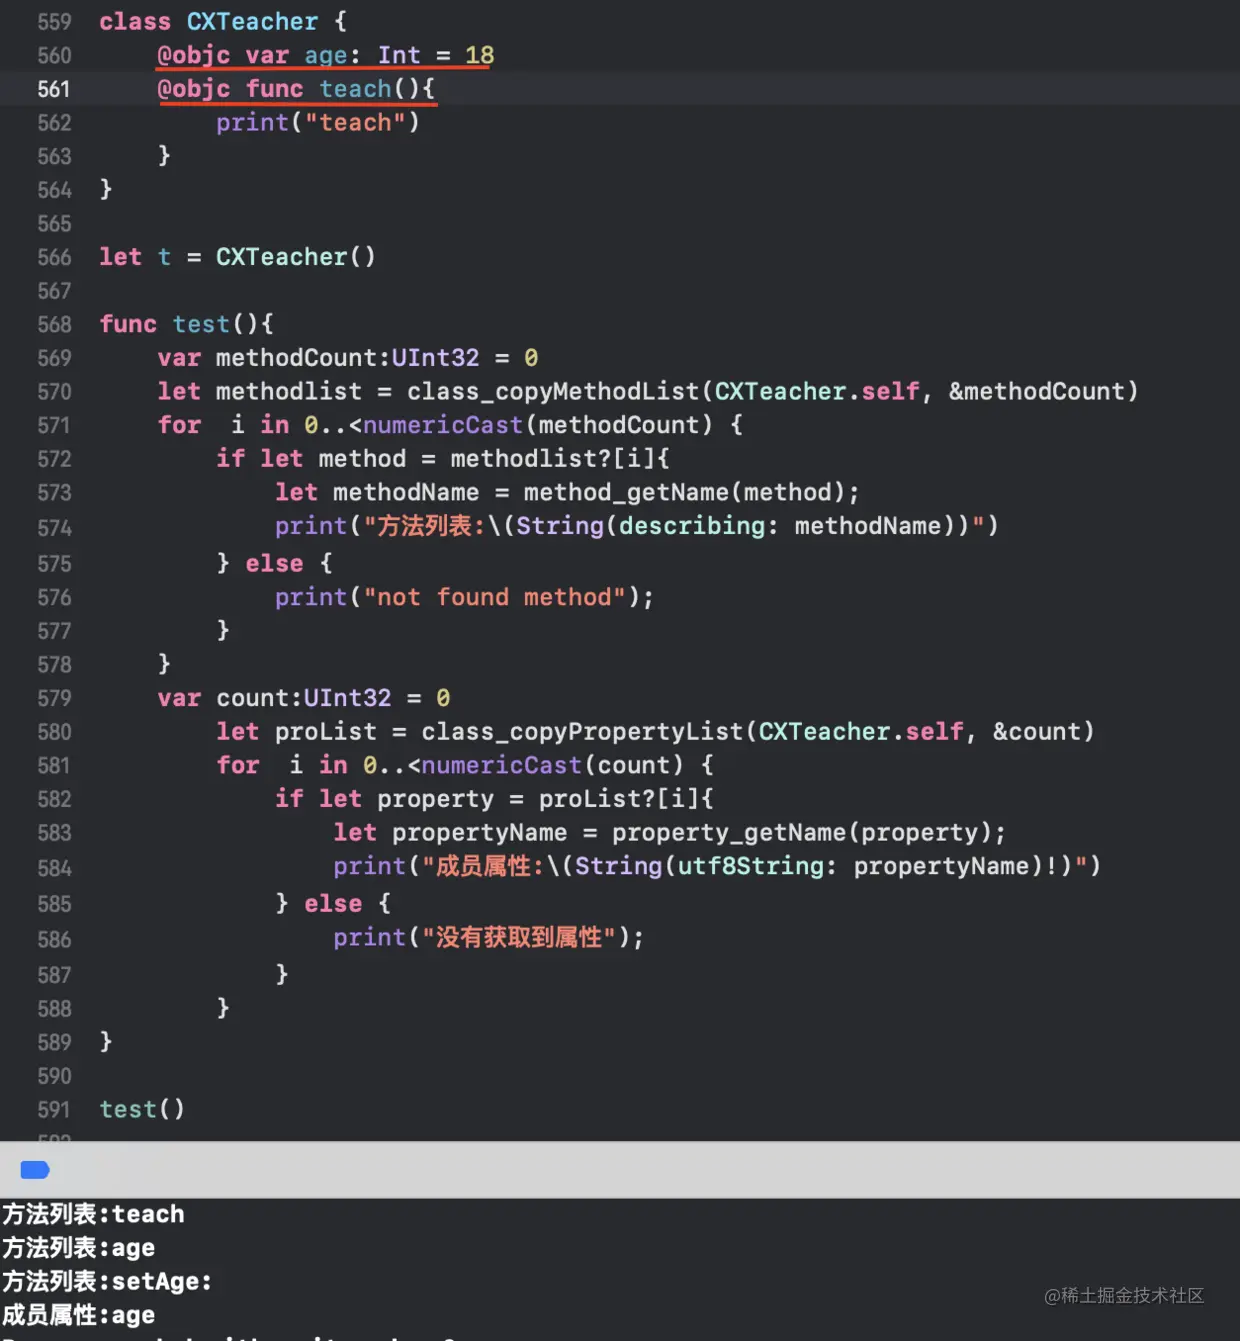The width and height of the screenshot is (1240, 1341).
Task: Click '&methodCount' argument on line 570
Action: 1036,391
